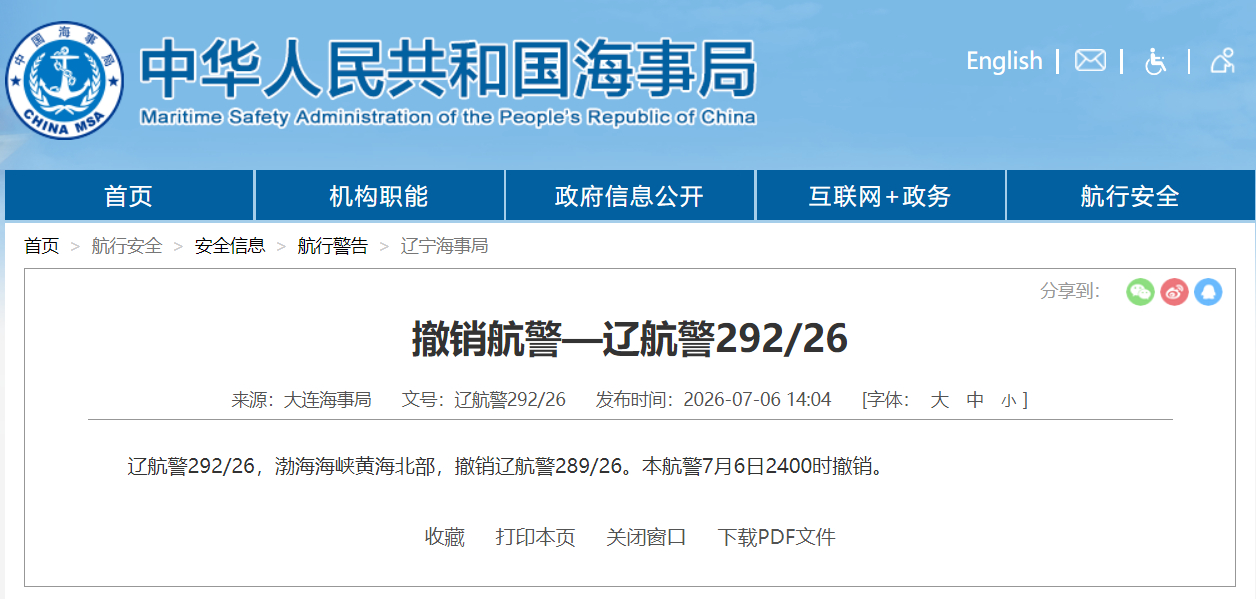Set font size to 中 (medium)
This screenshot has width=1256, height=599.
(x=976, y=400)
